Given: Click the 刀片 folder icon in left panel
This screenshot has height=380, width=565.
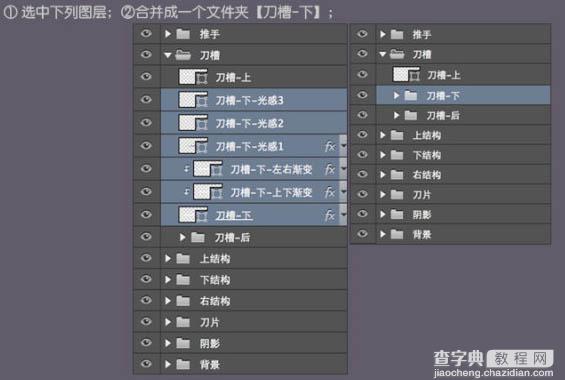Looking at the screenshot, I should point(183,322).
